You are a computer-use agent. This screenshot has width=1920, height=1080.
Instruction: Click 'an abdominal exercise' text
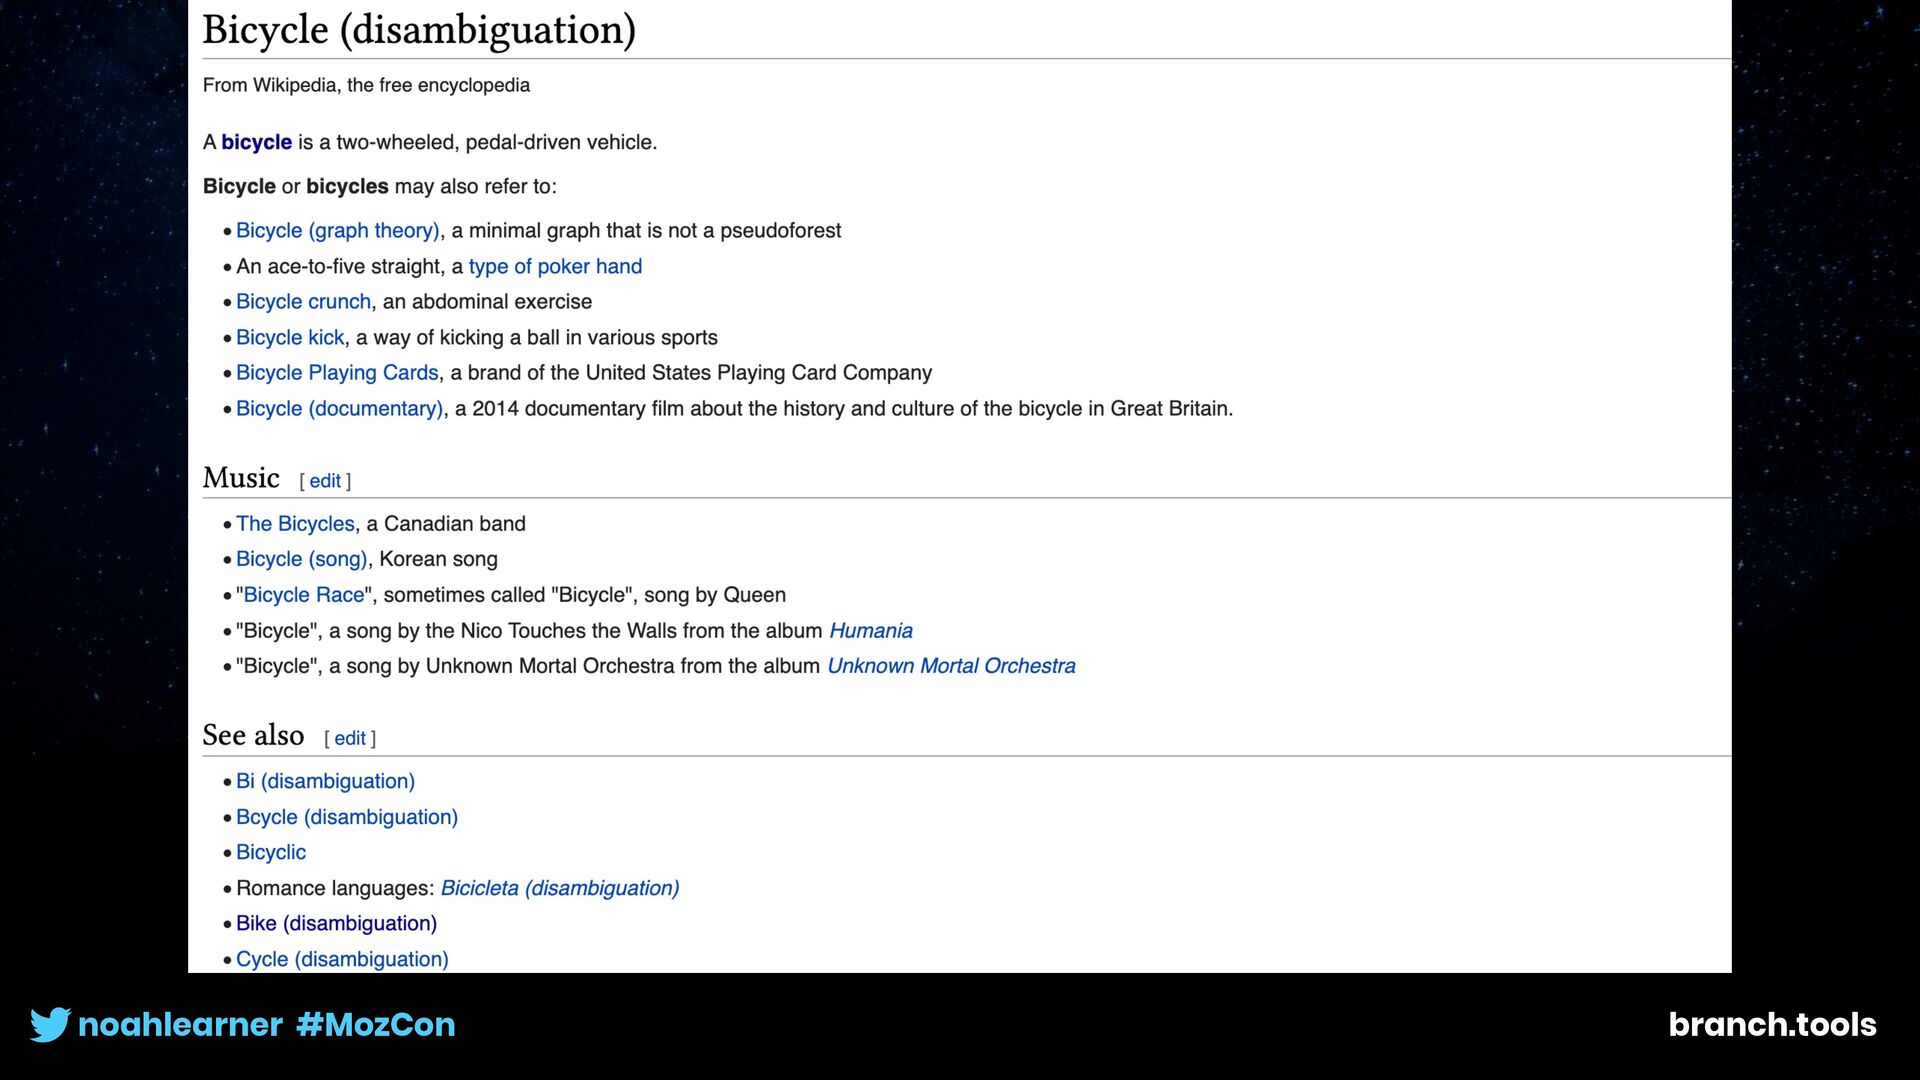487,302
